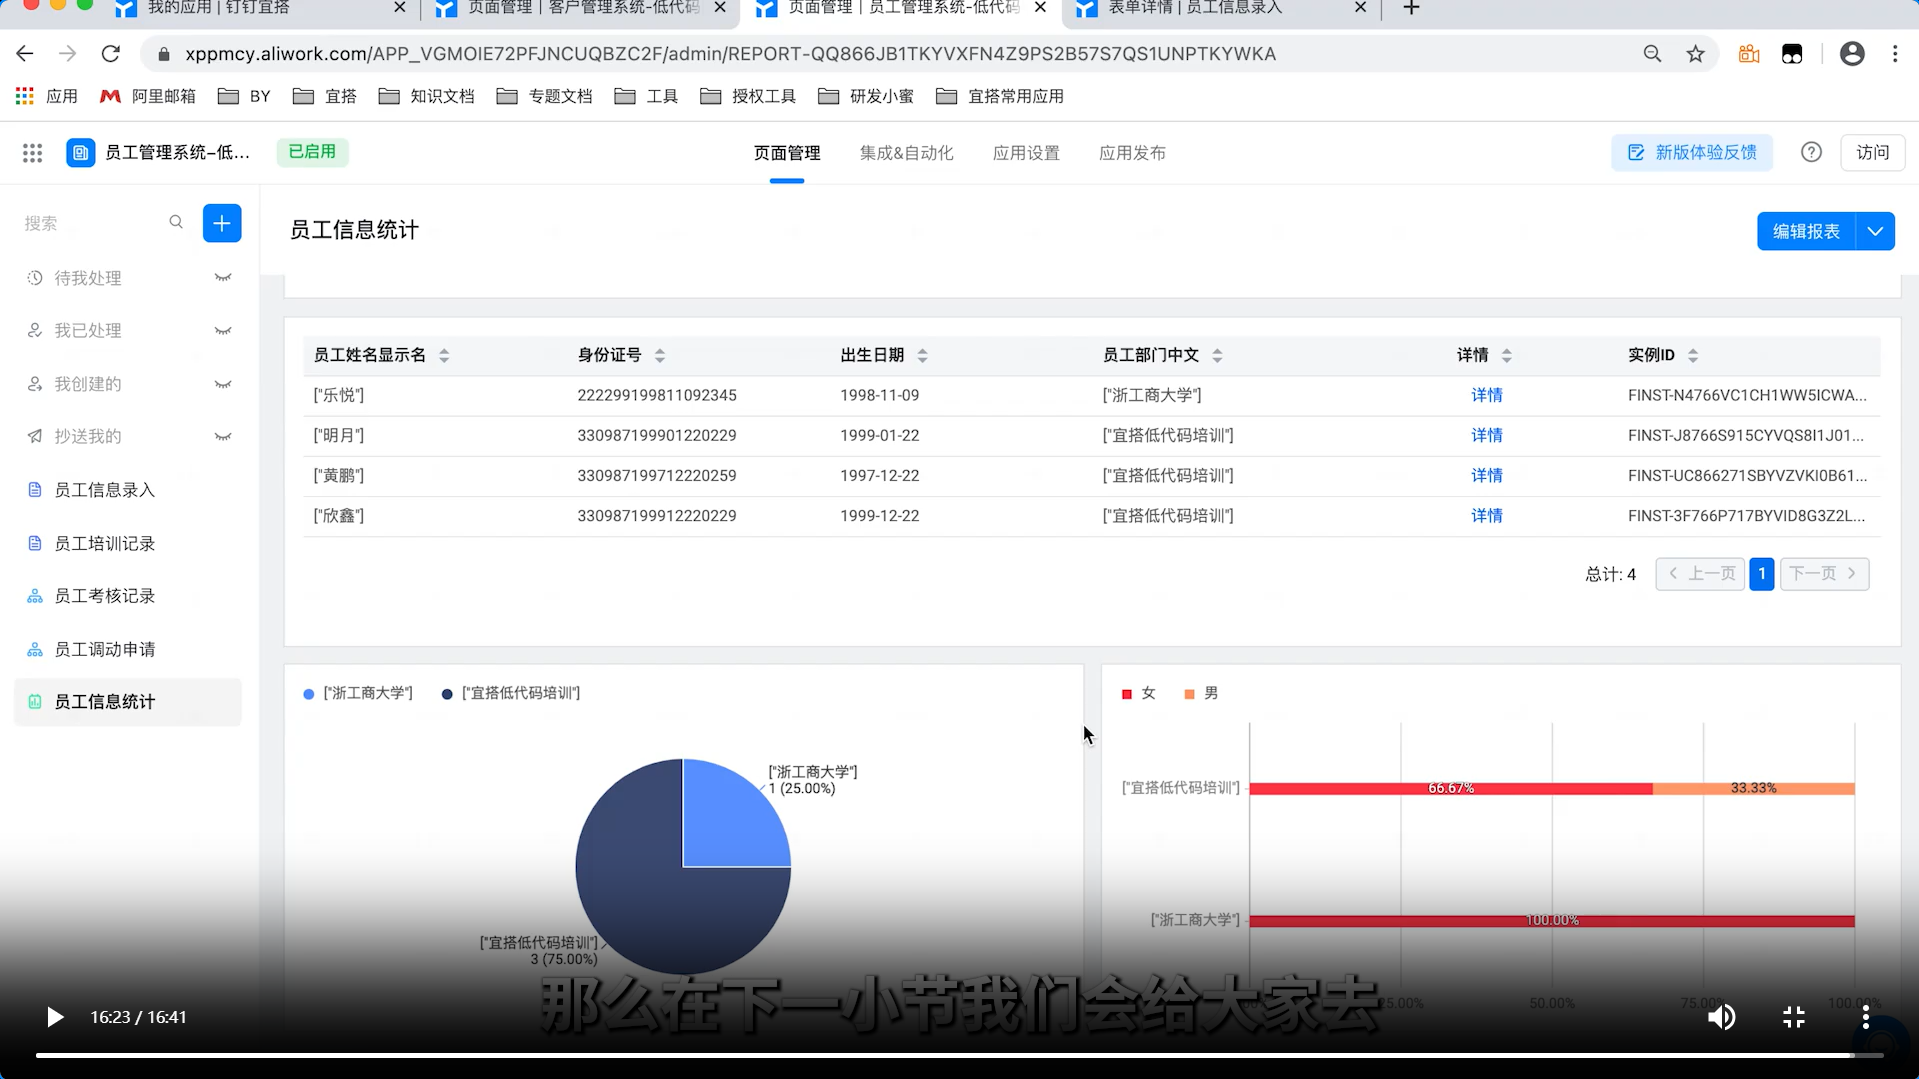Click the 编辑报表 button
Screen dimensions: 1919x1079
[x=1806, y=231]
